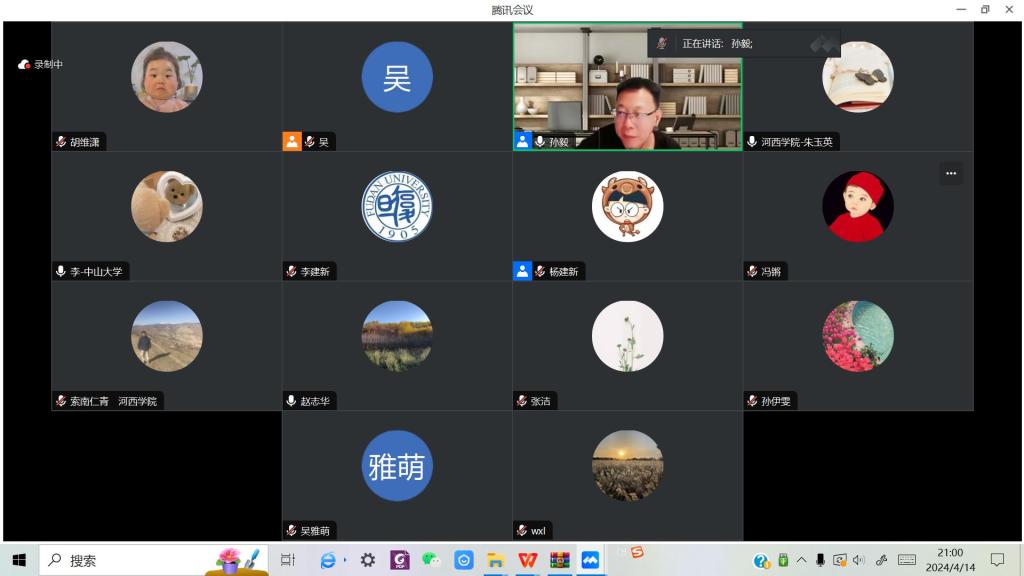Click the 河西学院-朱玉英 name label

click(796, 142)
